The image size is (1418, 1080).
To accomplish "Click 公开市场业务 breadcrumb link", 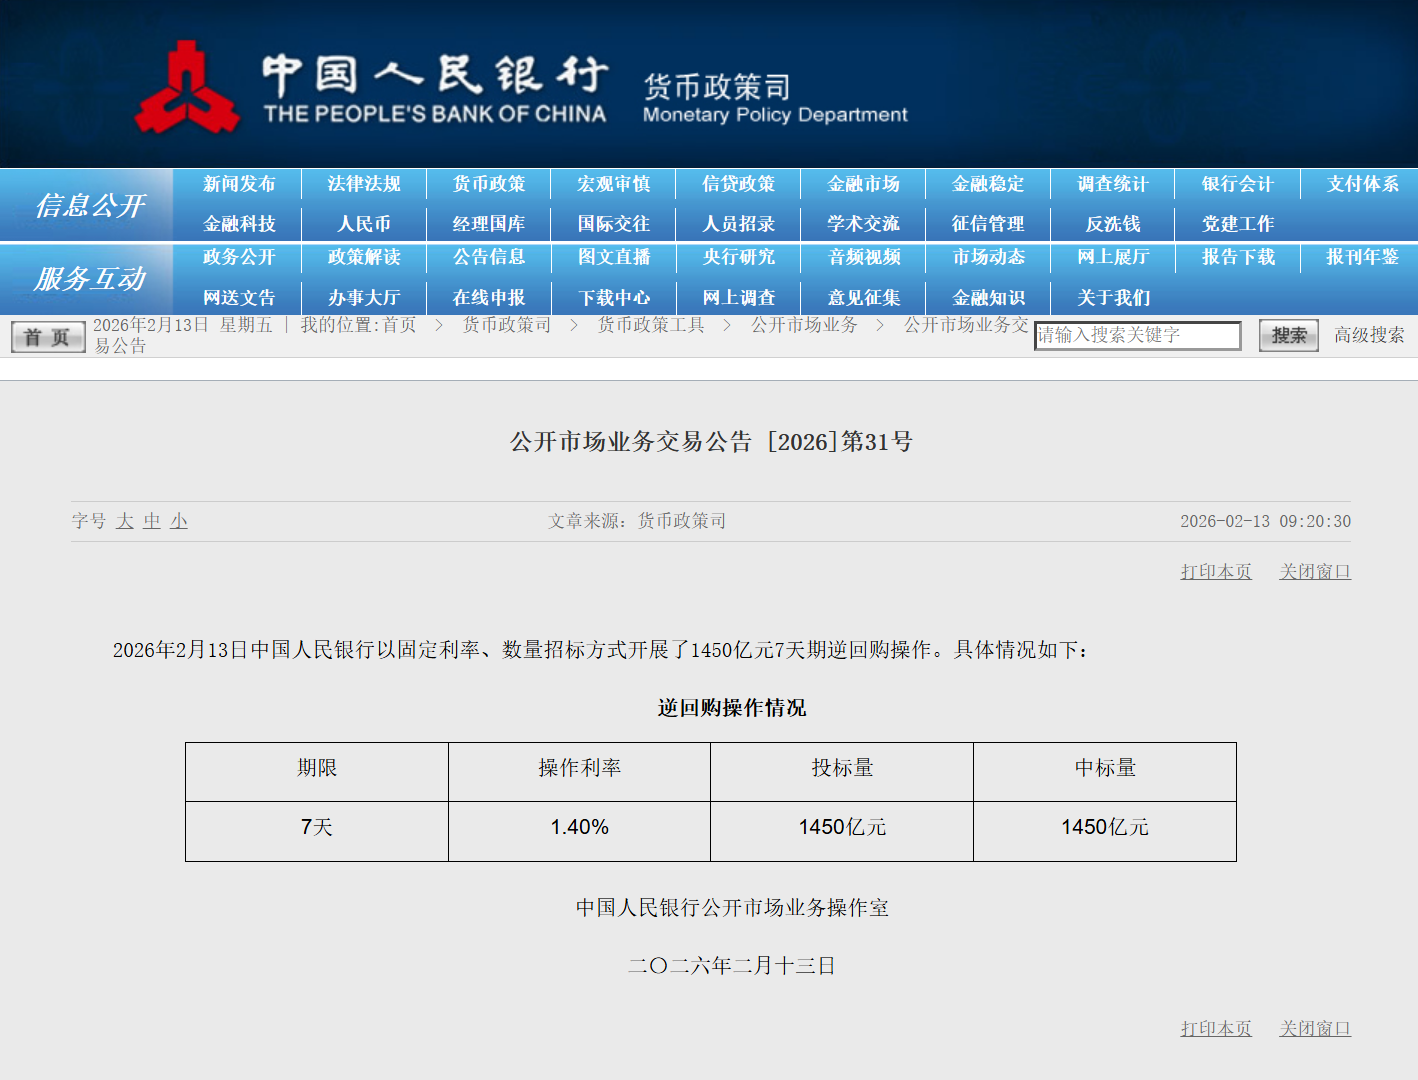I will tap(804, 325).
